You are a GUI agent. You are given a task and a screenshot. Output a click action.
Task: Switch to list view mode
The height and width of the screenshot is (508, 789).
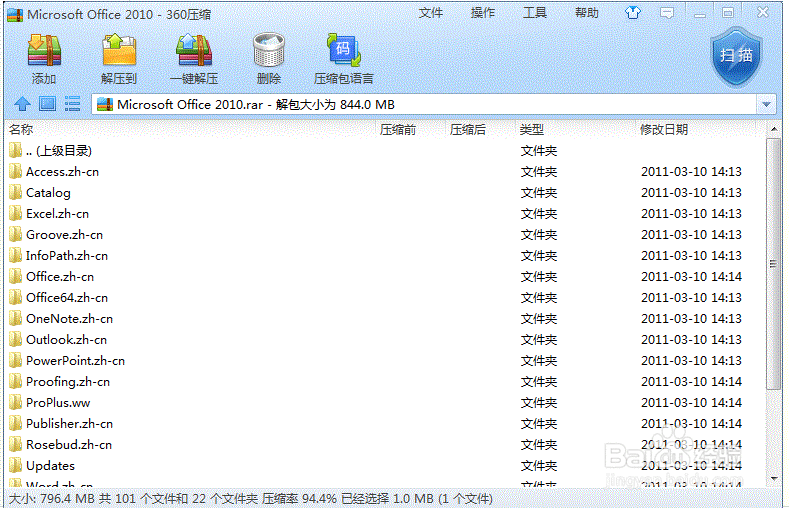(x=72, y=104)
